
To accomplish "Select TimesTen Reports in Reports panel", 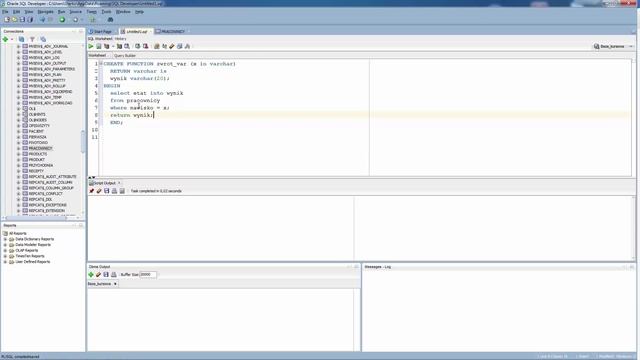I will tap(30, 256).
